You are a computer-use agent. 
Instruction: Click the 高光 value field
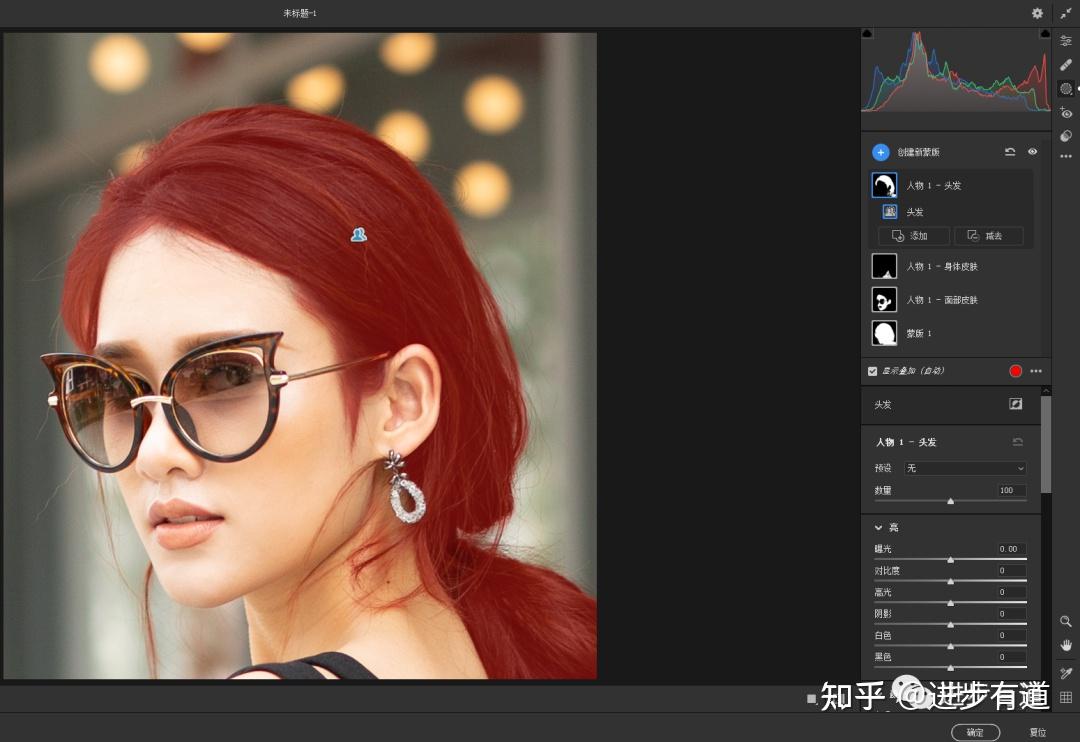pos(1011,592)
